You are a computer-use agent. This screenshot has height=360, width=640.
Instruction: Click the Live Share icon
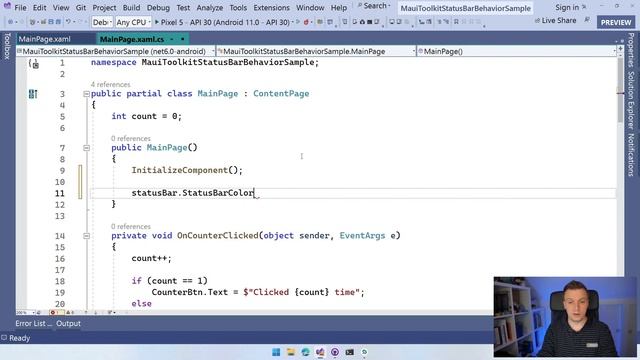coord(537,20)
